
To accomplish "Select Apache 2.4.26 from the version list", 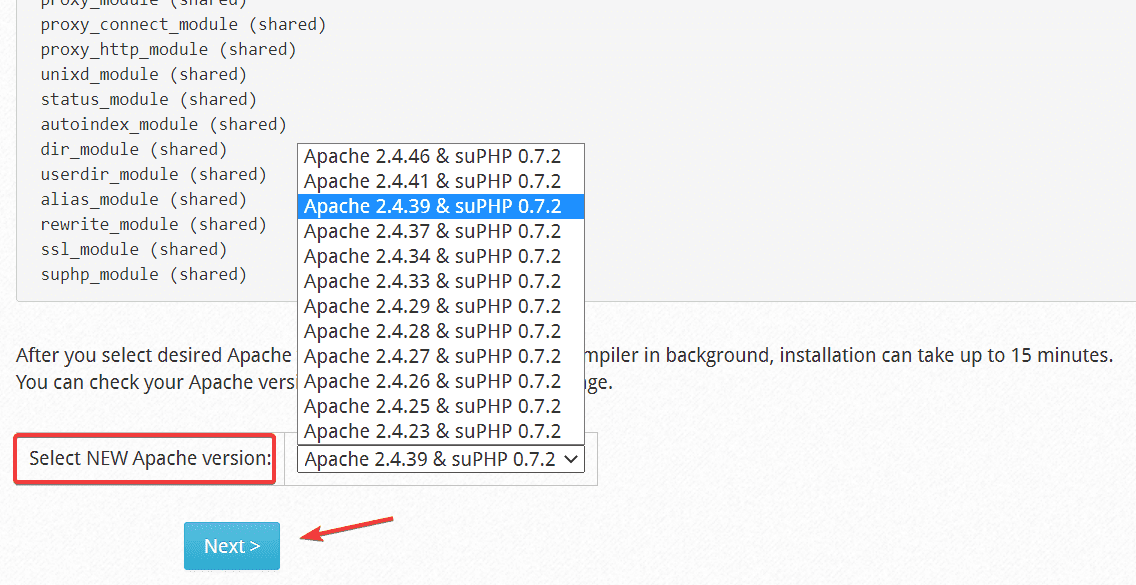I will tap(433, 381).
